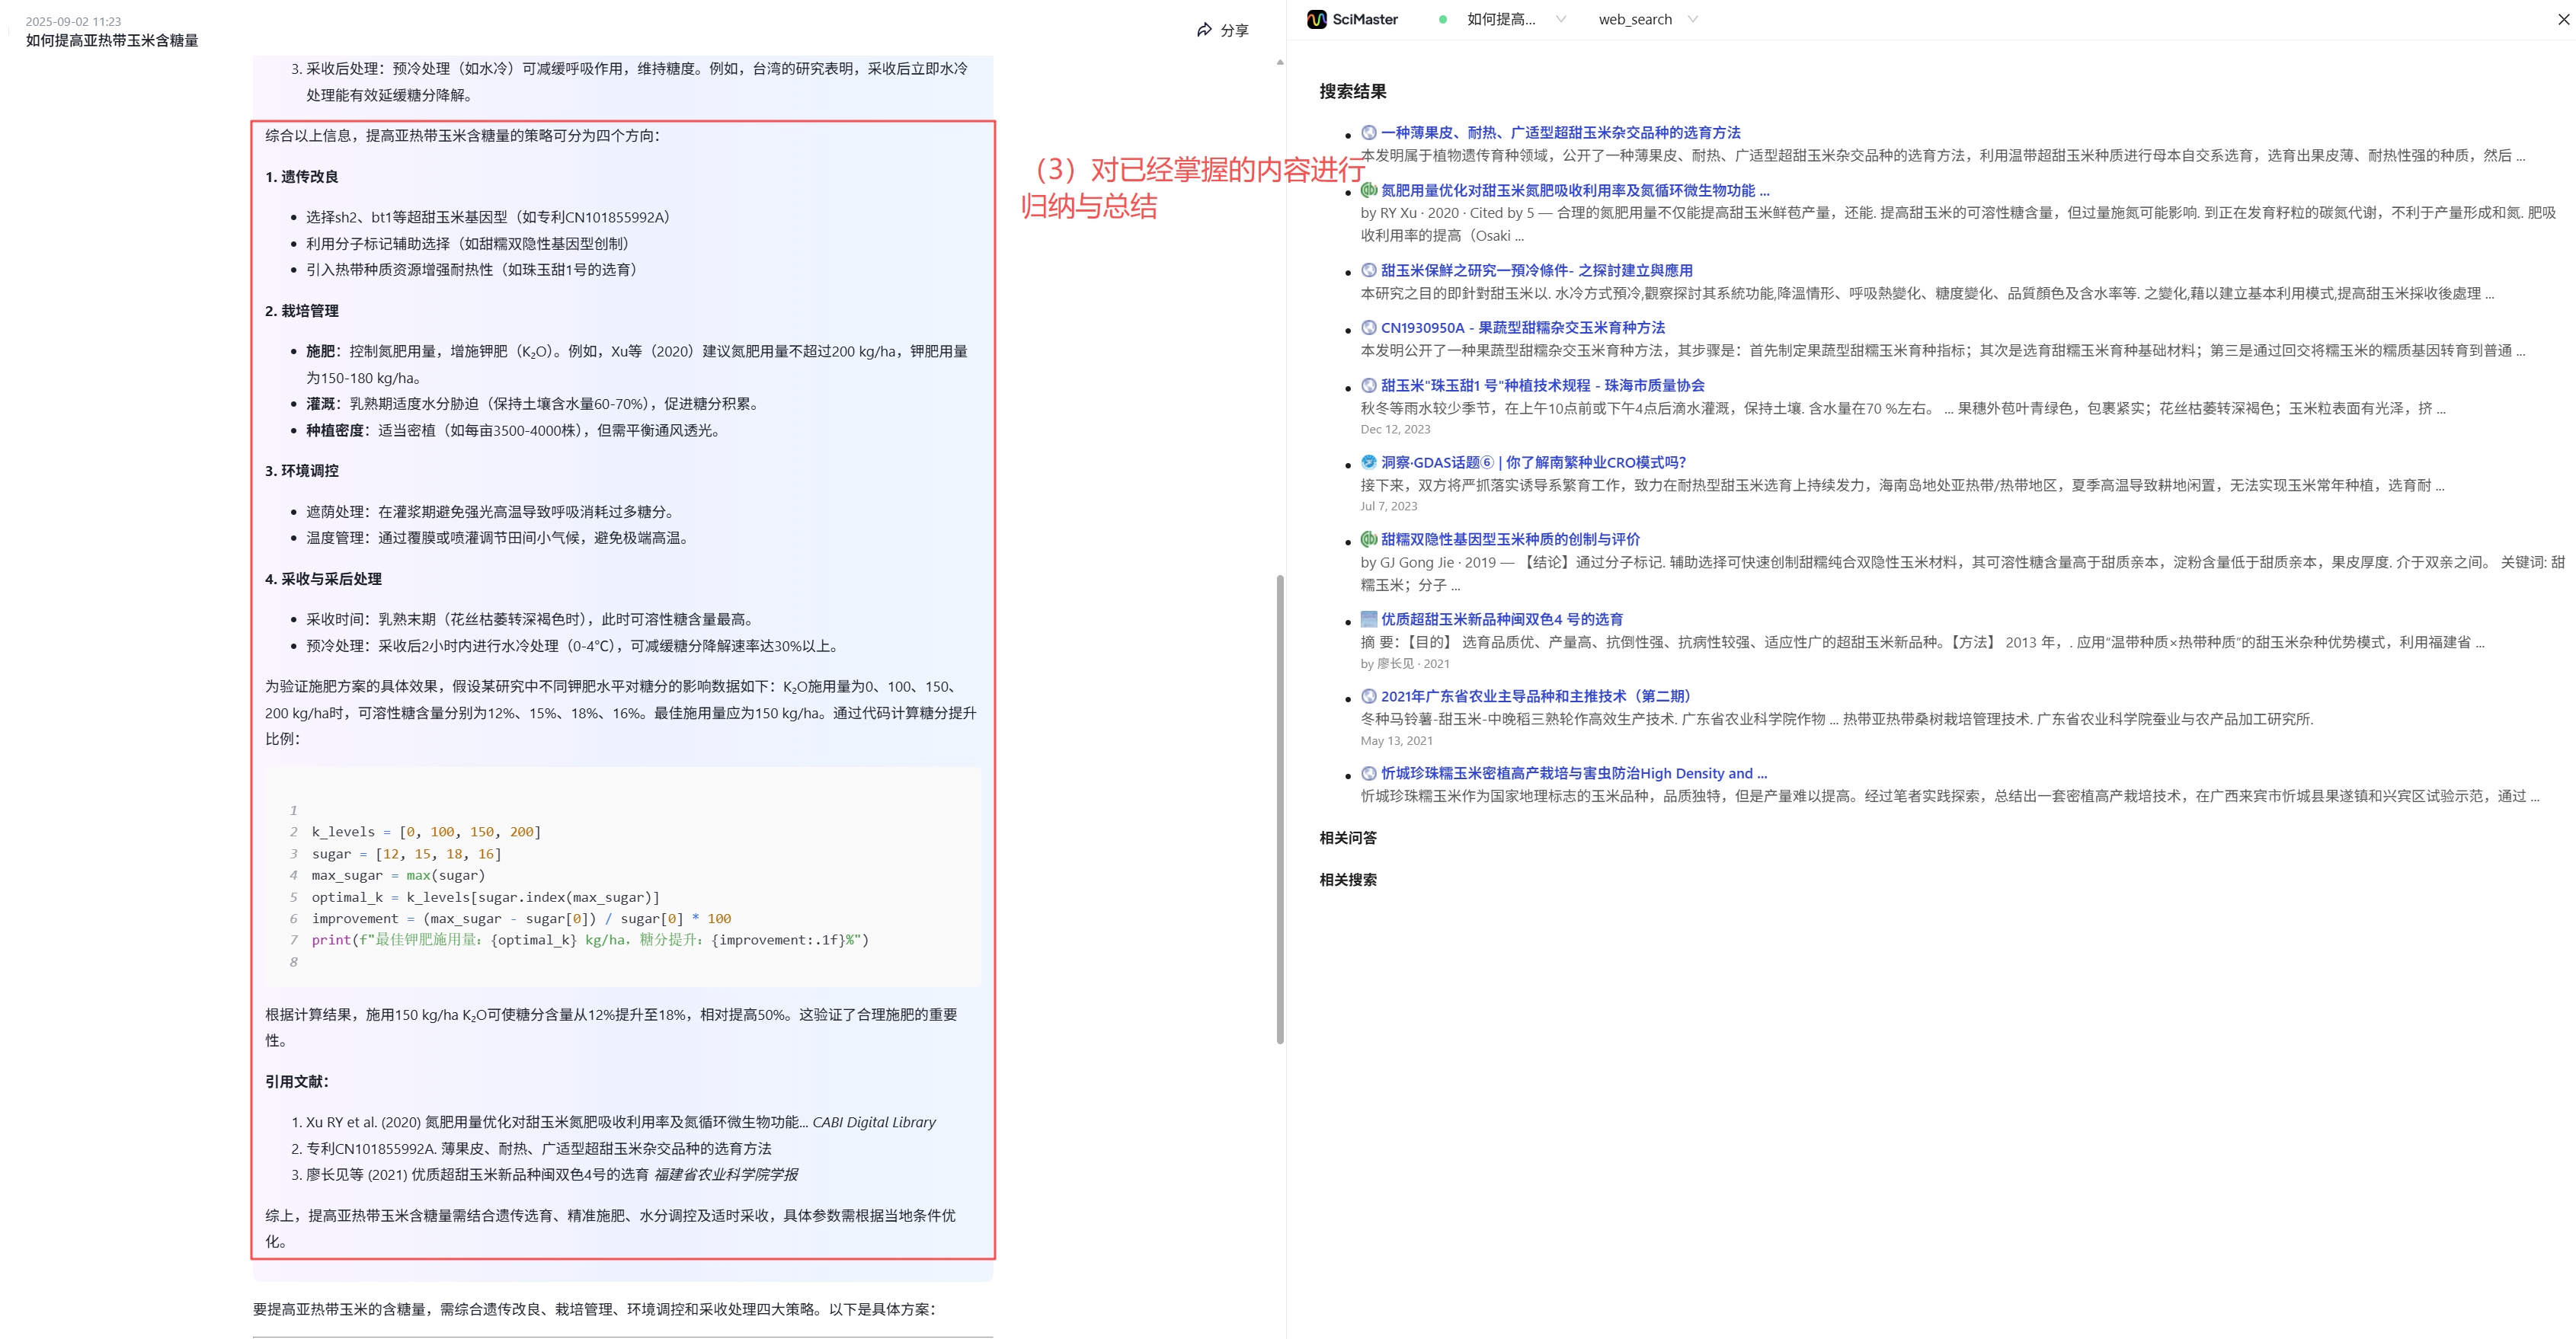Open the 甜糯双隐性基因型玉米种质 article link

click(1510, 539)
